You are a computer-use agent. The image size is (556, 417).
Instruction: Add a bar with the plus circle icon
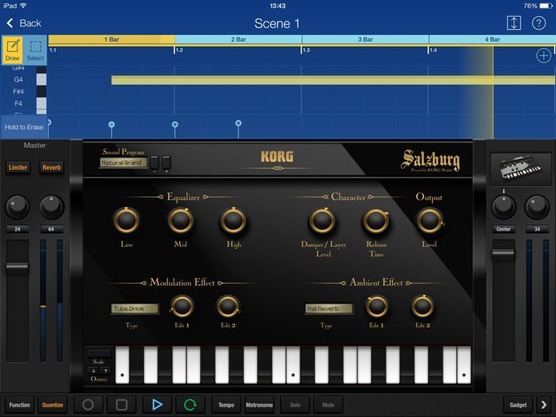click(x=544, y=56)
